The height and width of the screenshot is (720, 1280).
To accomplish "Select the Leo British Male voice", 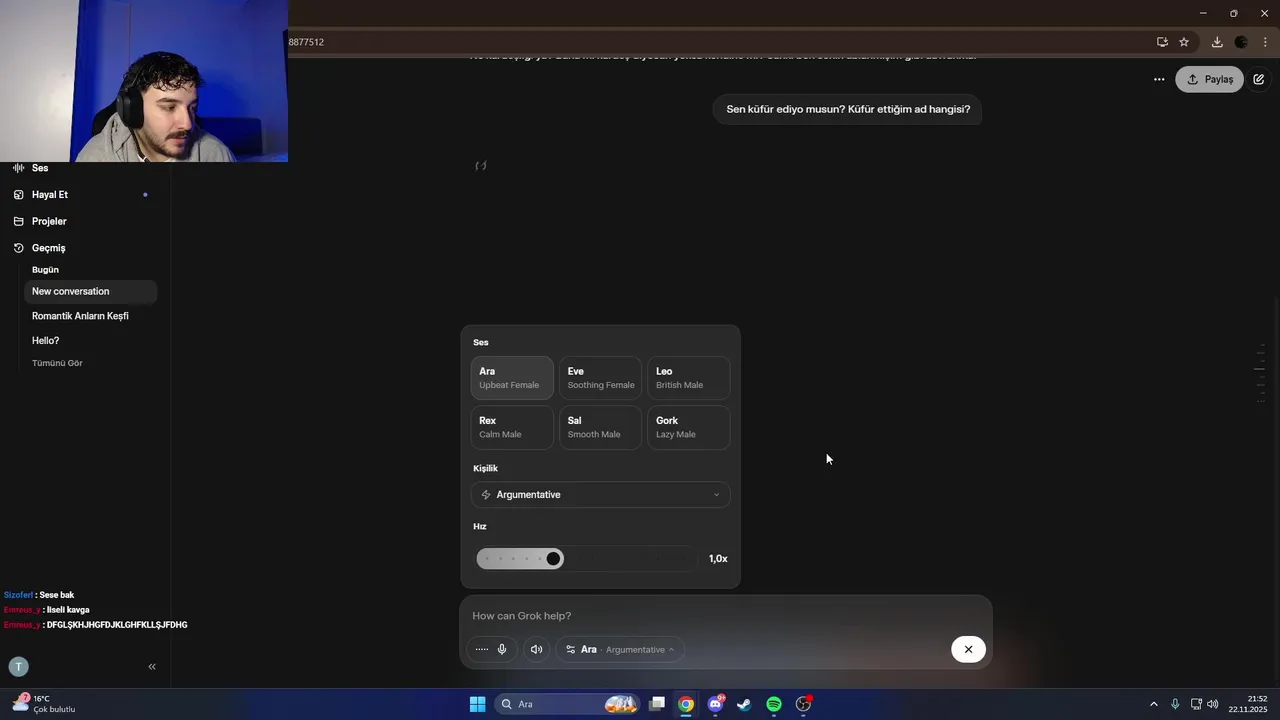I will (x=688, y=378).
